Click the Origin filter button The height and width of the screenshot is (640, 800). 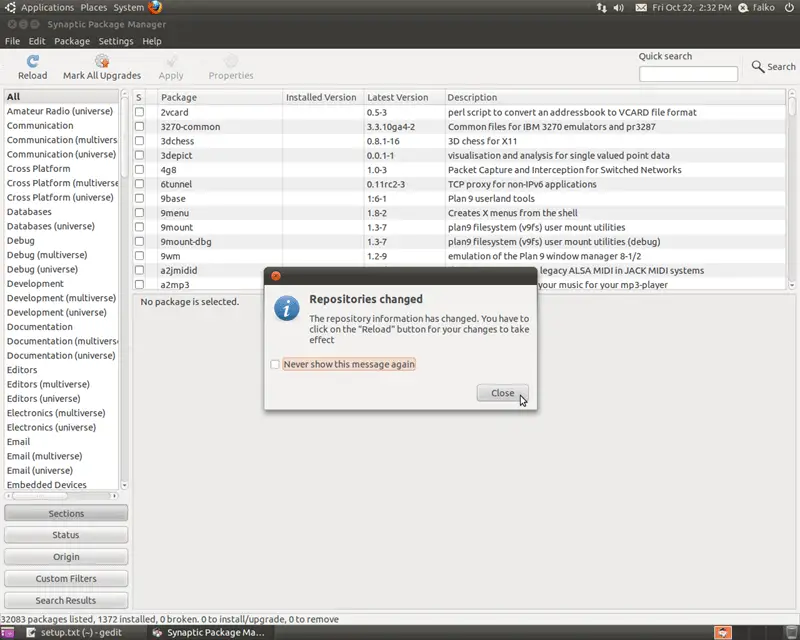(66, 557)
